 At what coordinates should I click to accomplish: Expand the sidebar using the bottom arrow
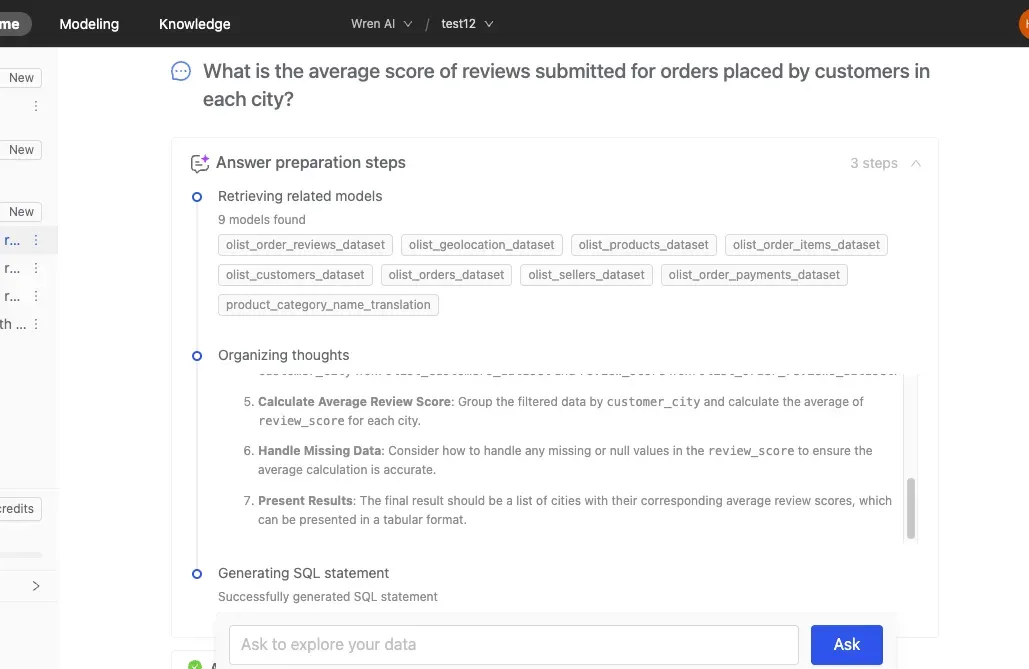pyautogui.click(x=36, y=586)
